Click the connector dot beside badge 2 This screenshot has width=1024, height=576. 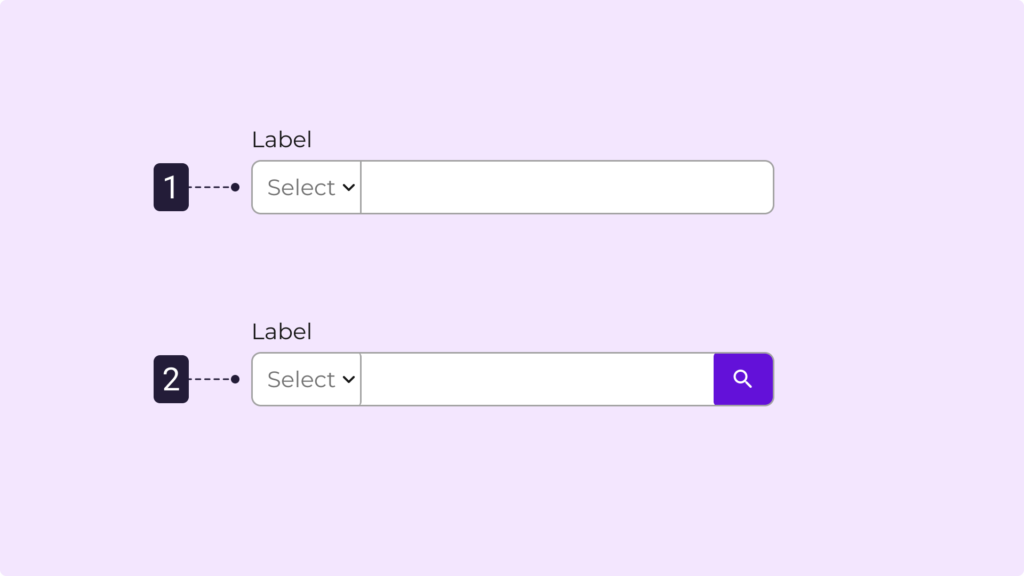(235, 379)
